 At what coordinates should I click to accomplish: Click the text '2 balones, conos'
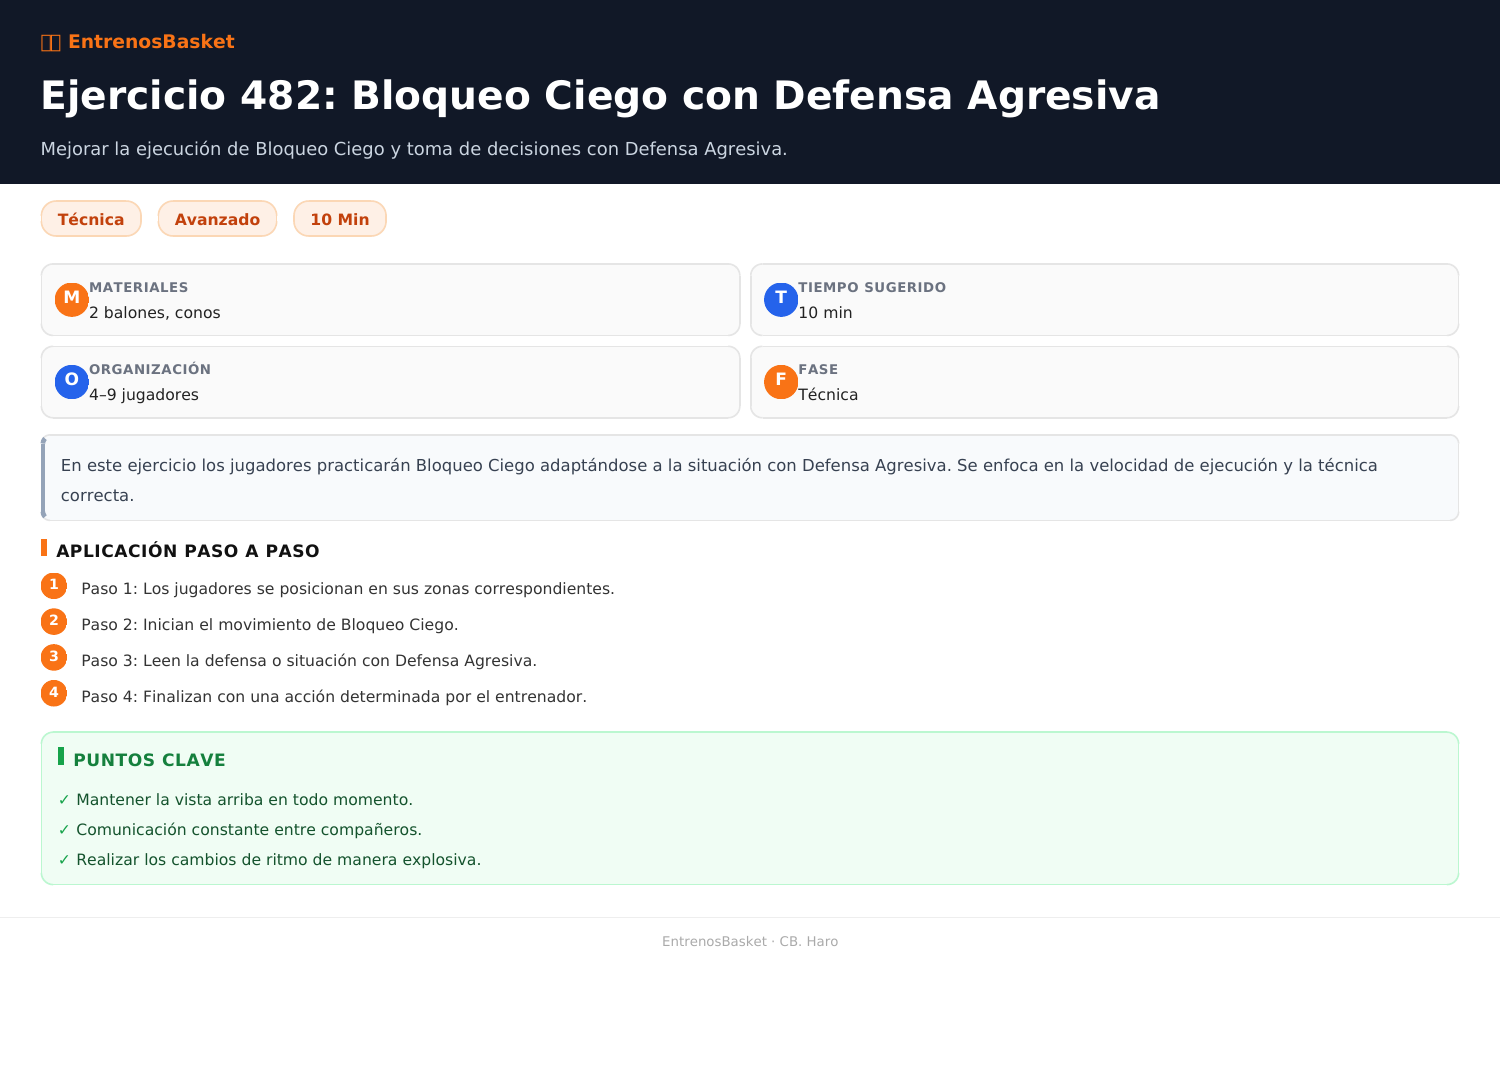(x=155, y=313)
